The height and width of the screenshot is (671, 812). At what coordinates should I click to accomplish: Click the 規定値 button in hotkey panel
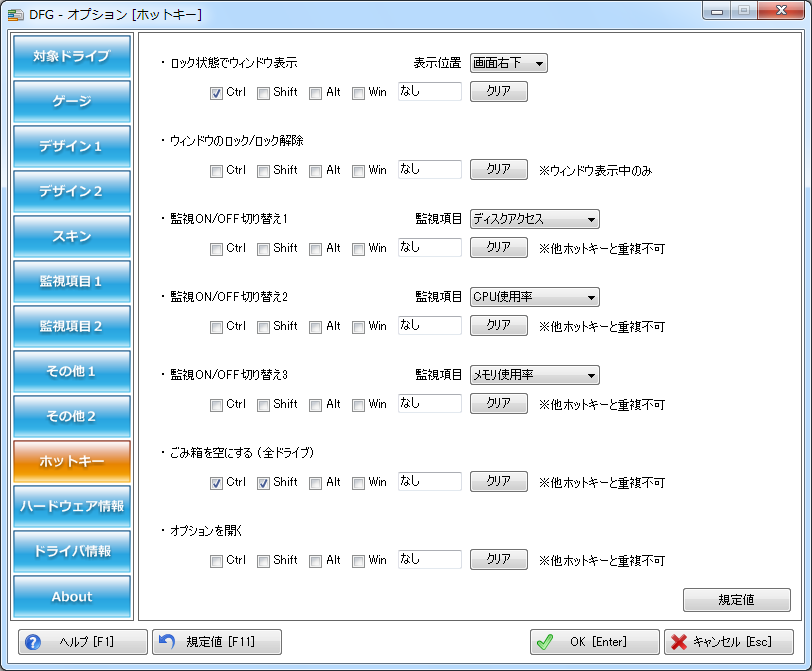click(736, 600)
